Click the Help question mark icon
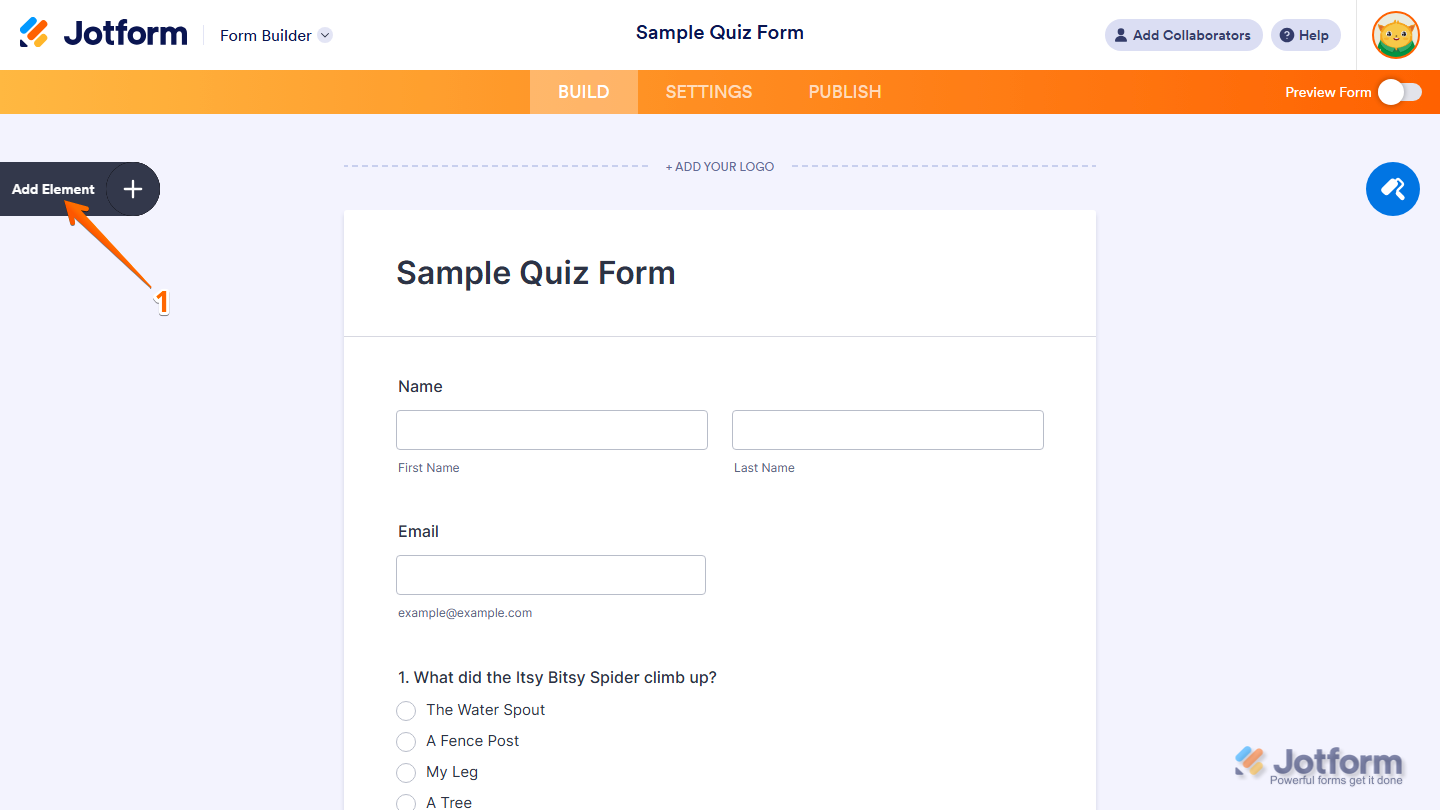This screenshot has width=1440, height=810. 1287,35
